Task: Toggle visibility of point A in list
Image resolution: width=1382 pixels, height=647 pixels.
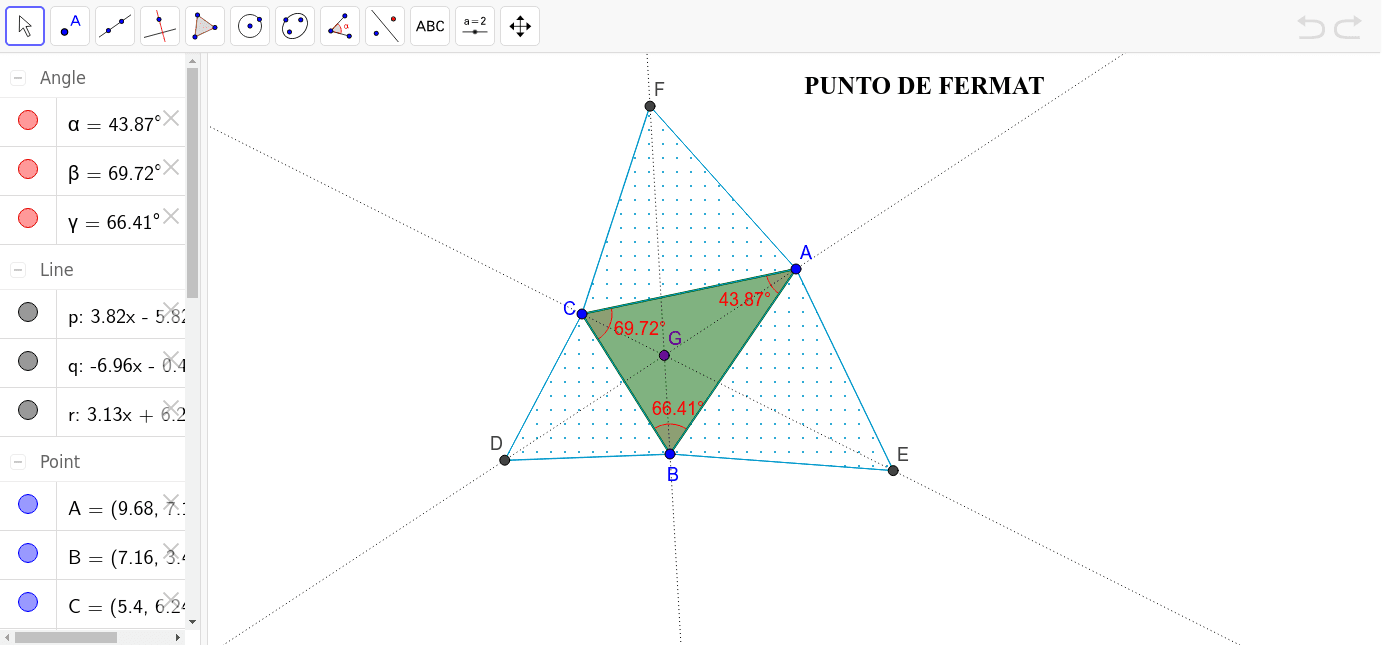Action: coord(28,504)
